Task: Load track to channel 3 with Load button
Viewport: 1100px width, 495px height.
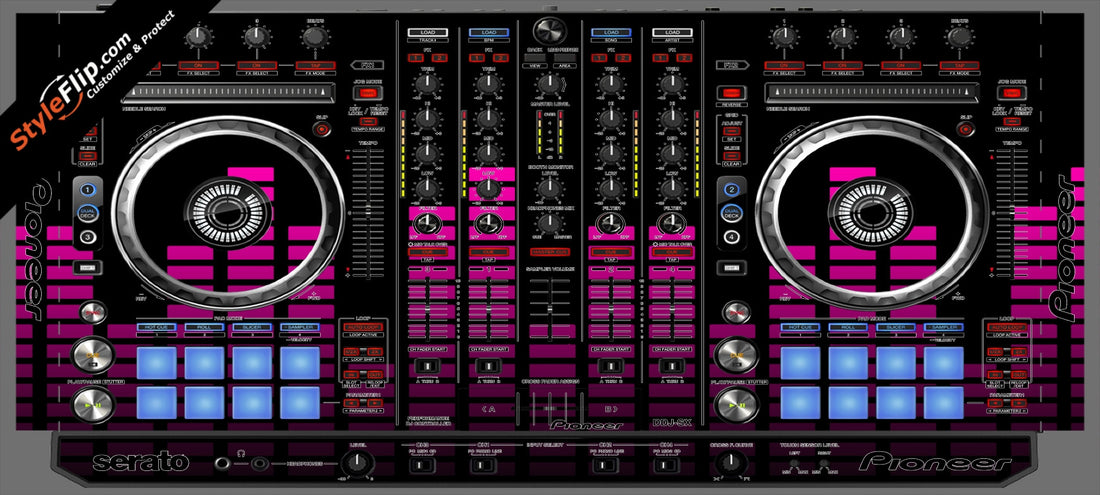Action: (428, 32)
